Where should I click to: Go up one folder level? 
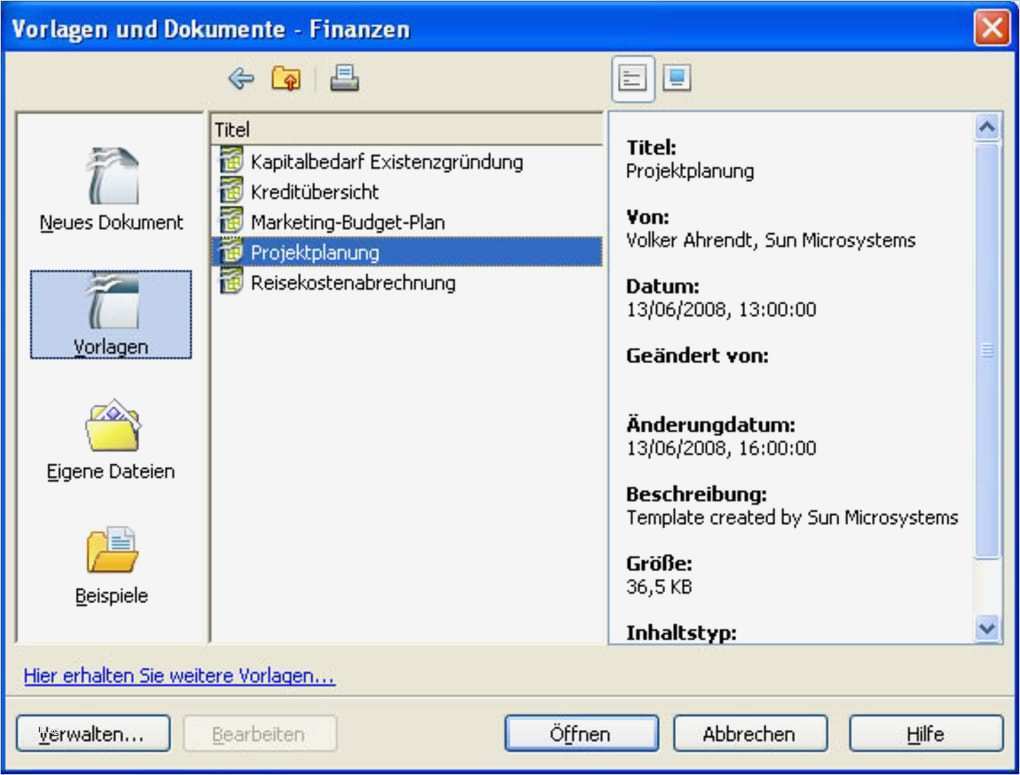(x=286, y=79)
